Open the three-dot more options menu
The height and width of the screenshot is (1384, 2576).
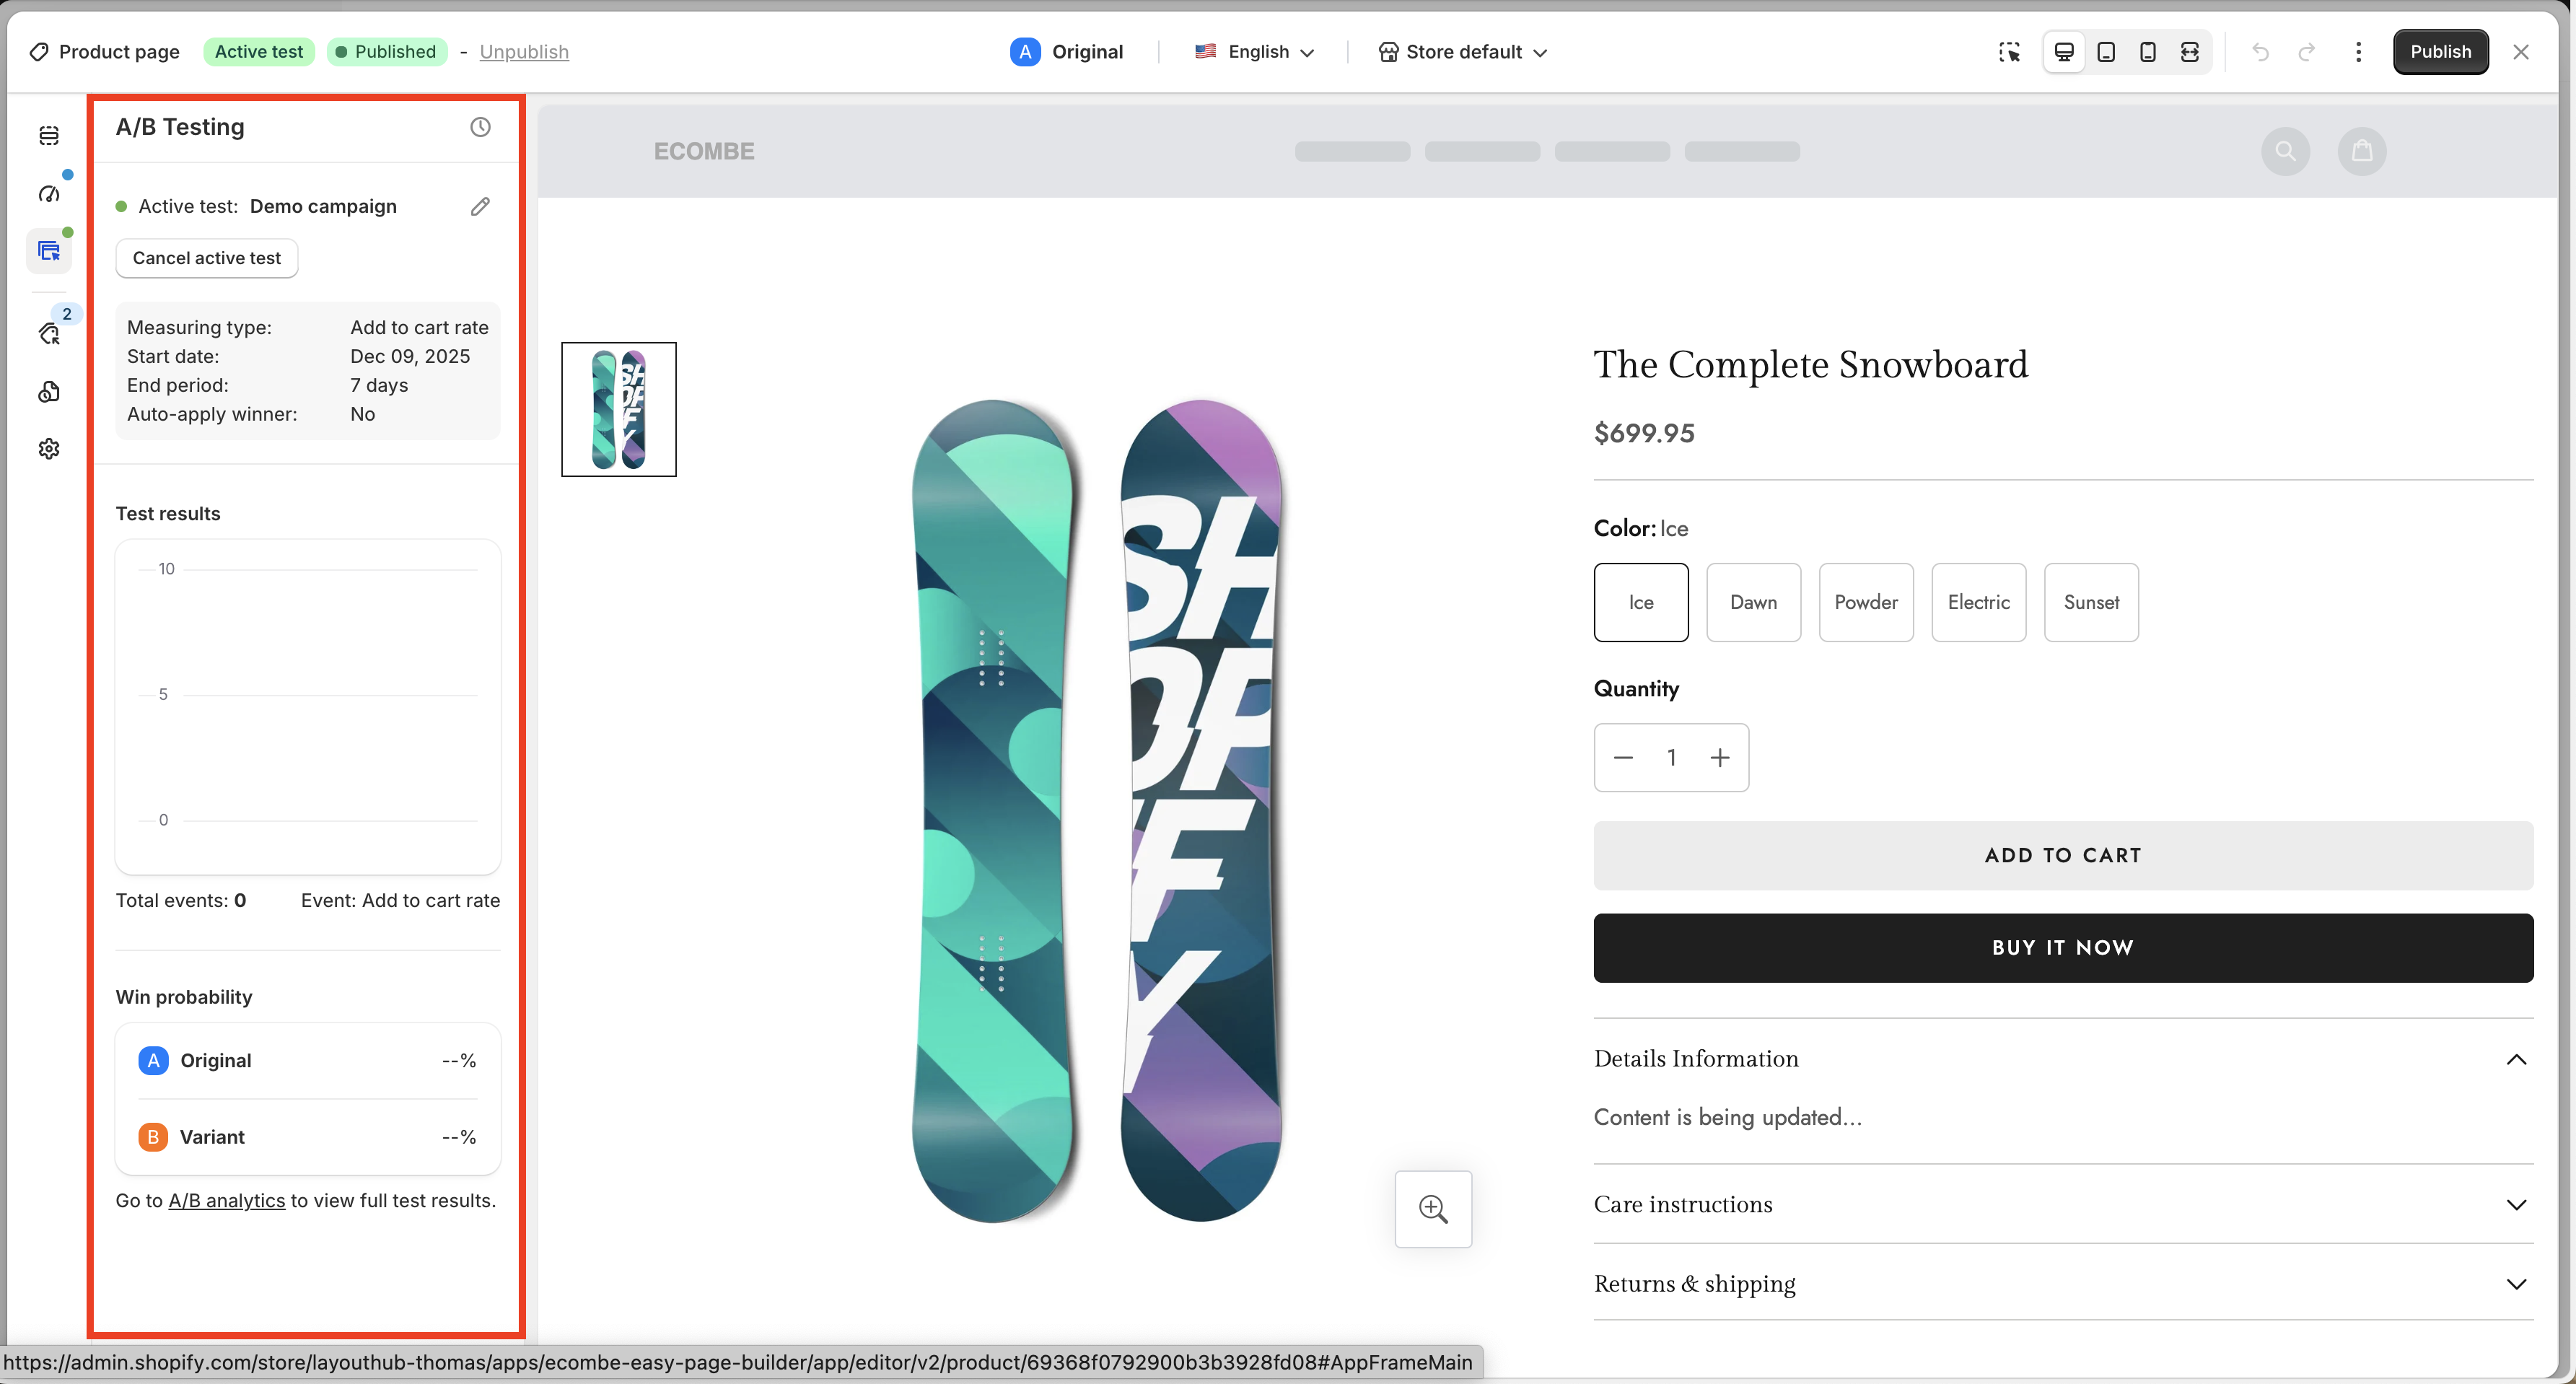(2358, 52)
